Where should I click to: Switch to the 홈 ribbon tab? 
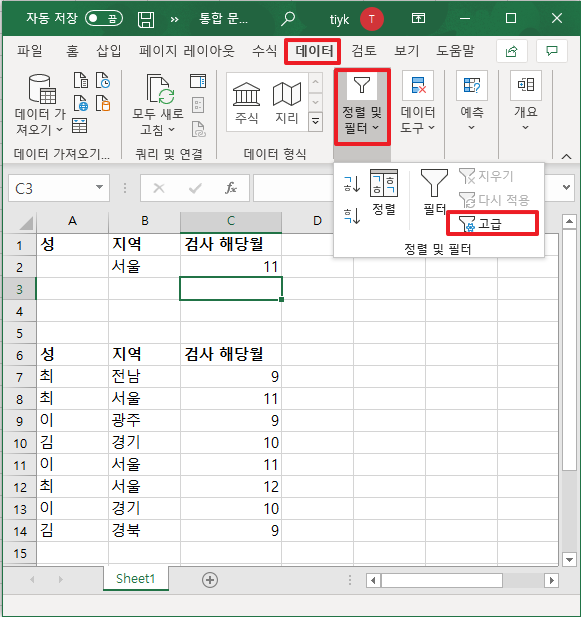click(72, 51)
